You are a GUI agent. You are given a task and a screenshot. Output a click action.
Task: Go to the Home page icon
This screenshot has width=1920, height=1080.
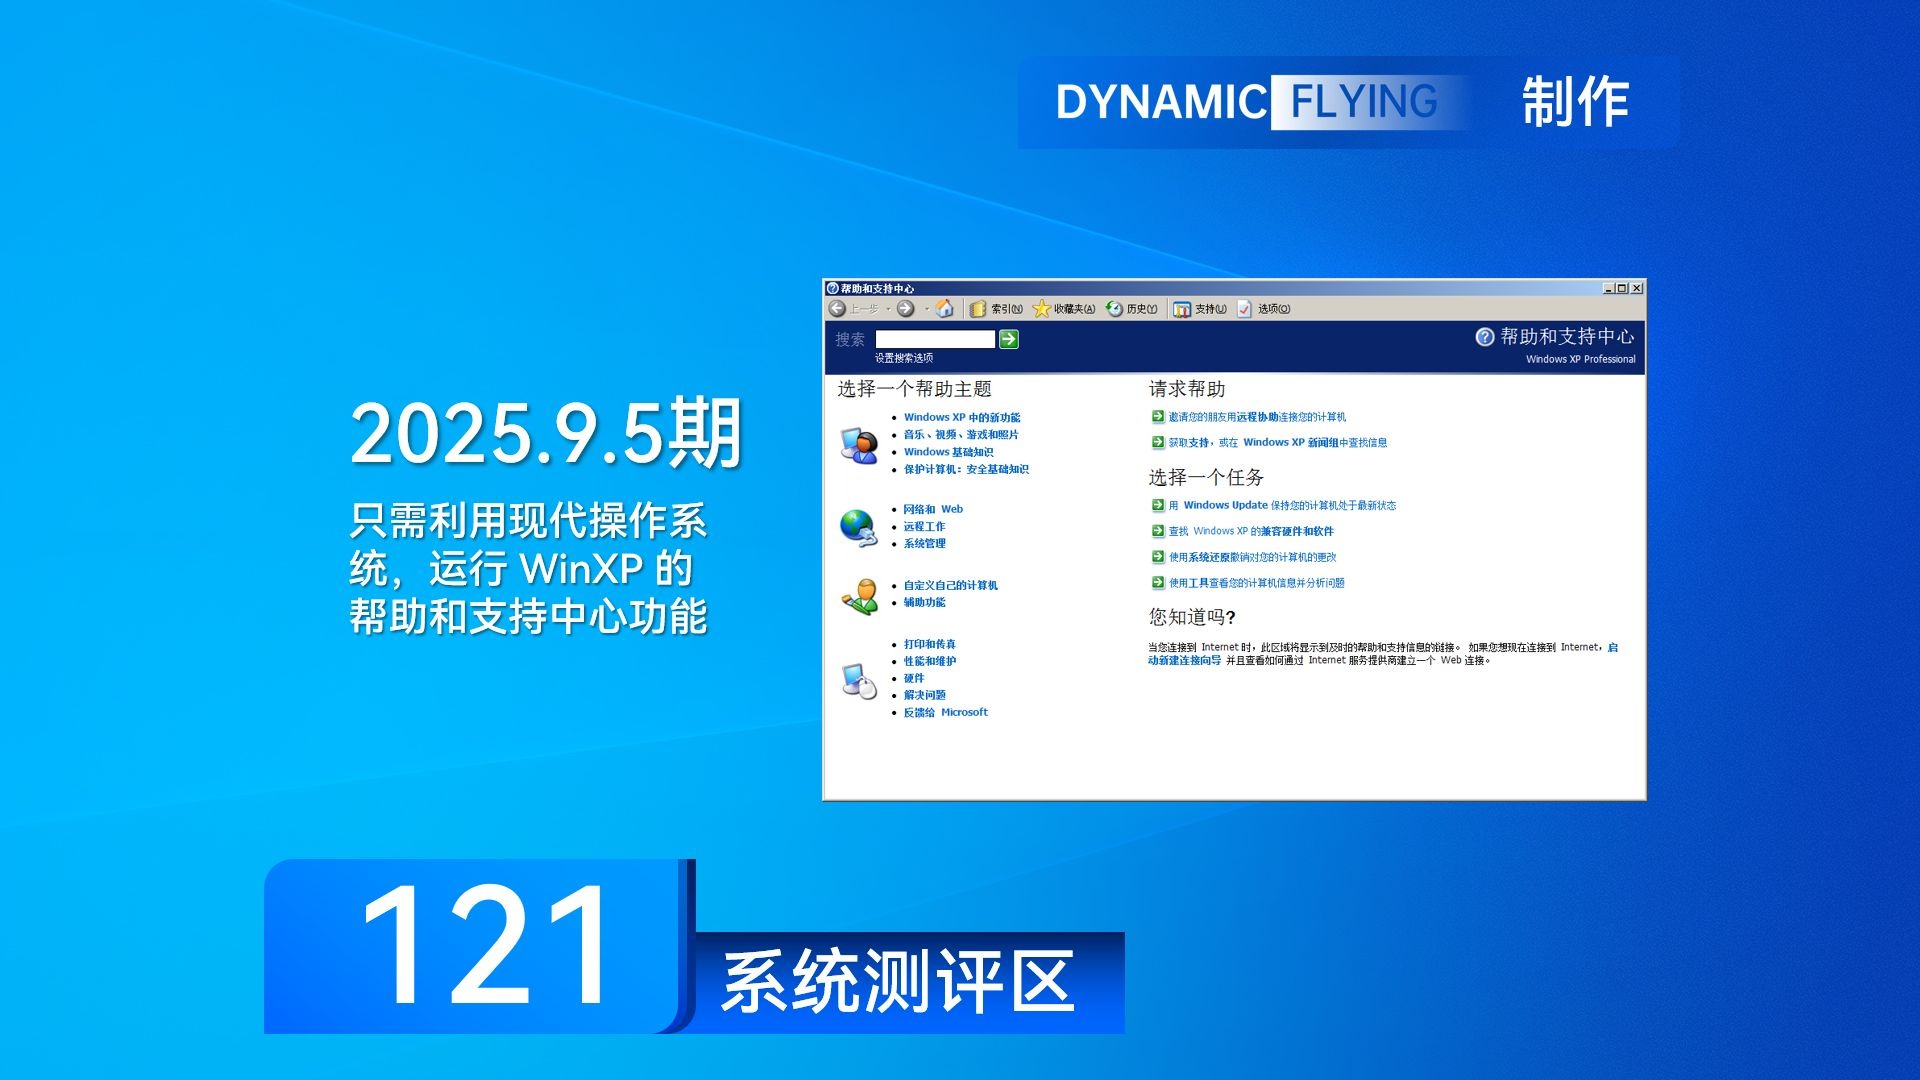pyautogui.click(x=945, y=309)
